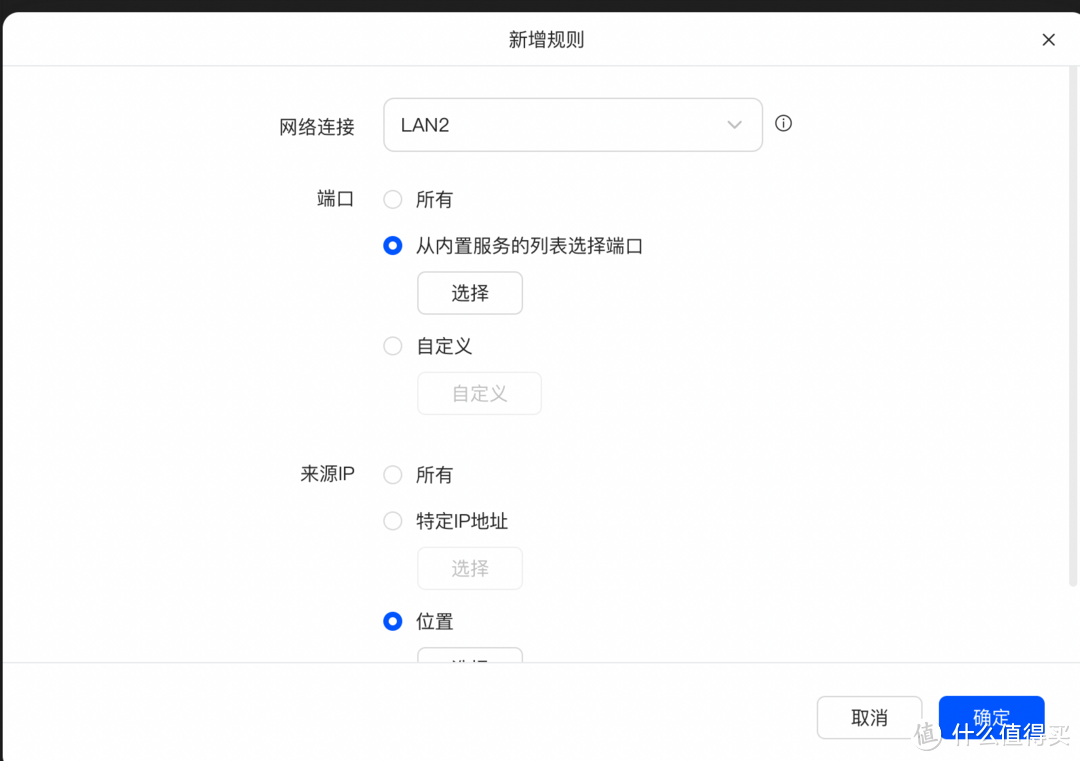The width and height of the screenshot is (1080, 761).
Task: Confirm the rule with the 确定 button
Action: [x=991, y=716]
